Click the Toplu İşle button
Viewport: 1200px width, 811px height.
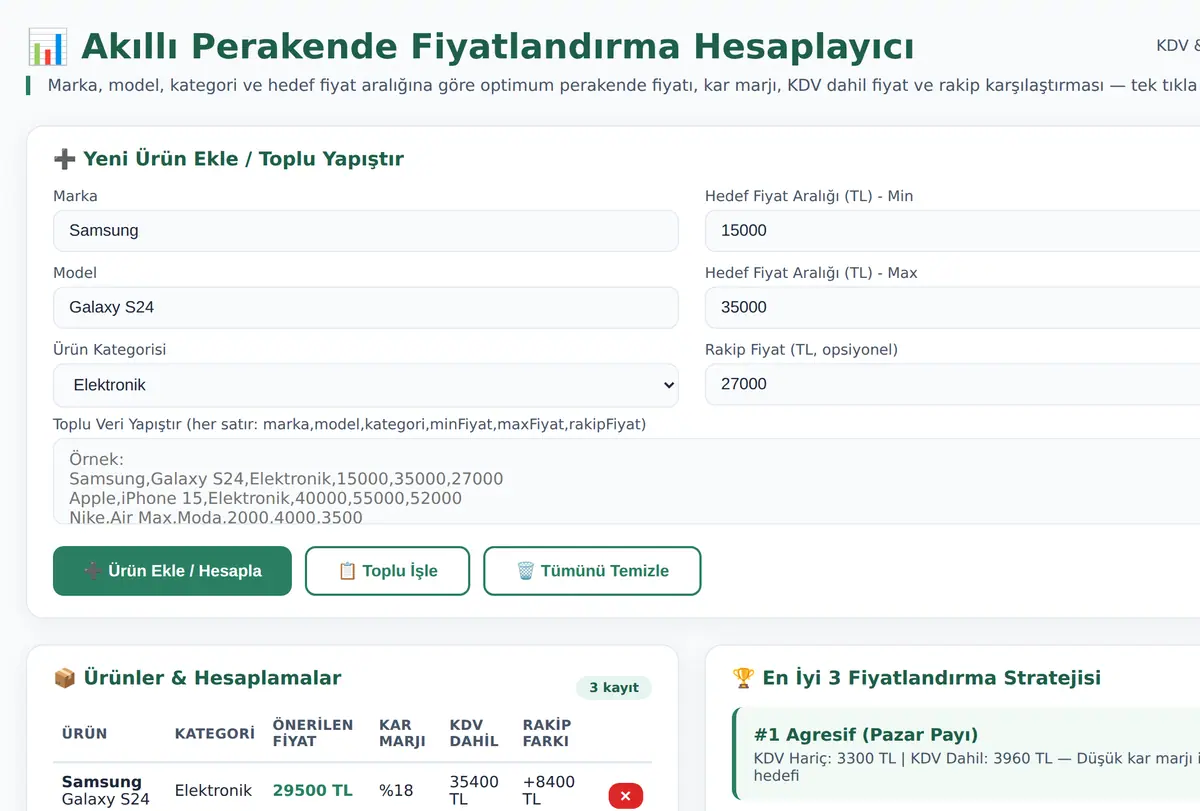point(387,571)
